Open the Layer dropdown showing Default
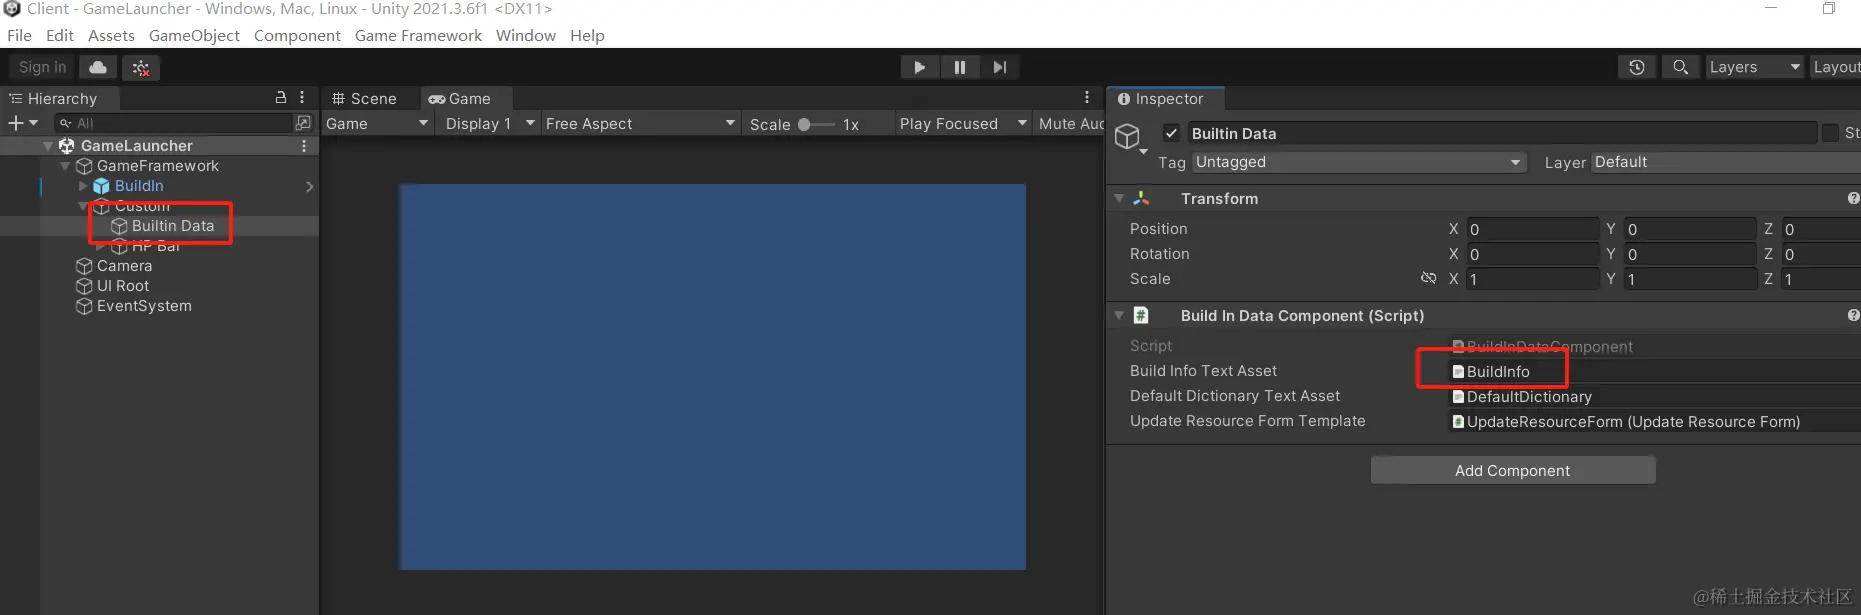The height and width of the screenshot is (615, 1861). pos(1726,162)
